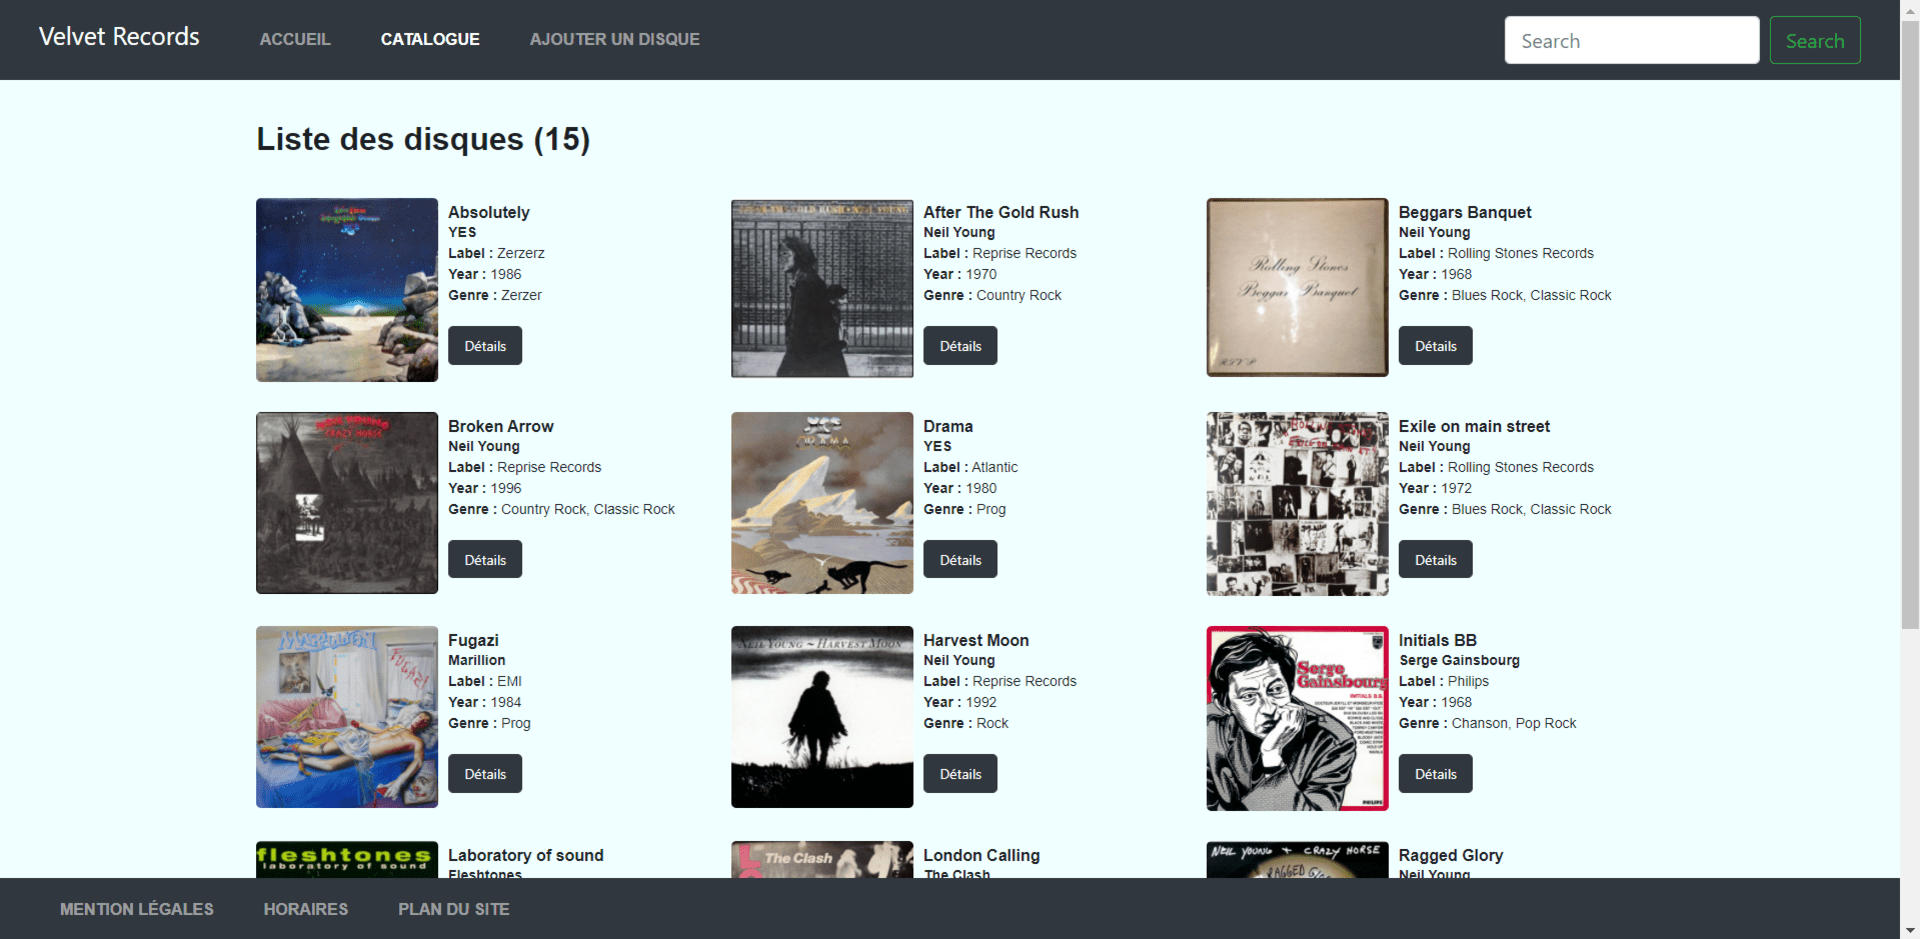
Task: Open Détails for Drama
Action: 960,560
